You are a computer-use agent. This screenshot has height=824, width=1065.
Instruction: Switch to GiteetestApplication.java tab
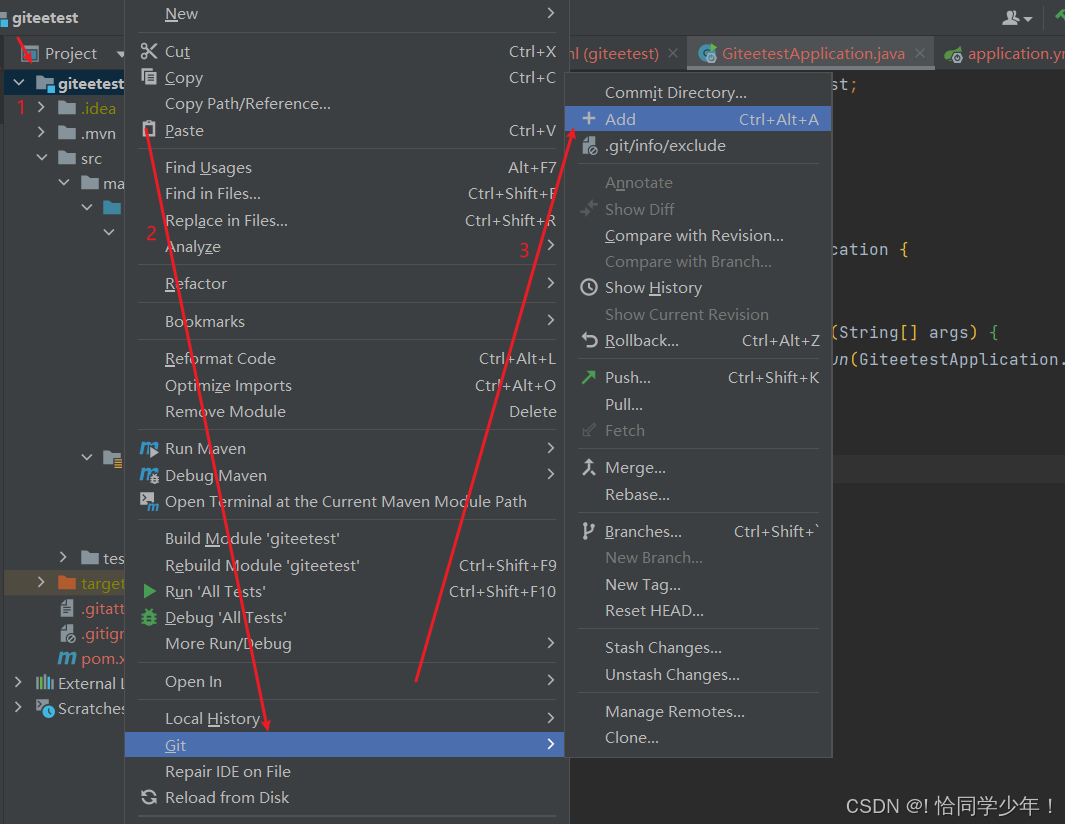click(x=812, y=53)
